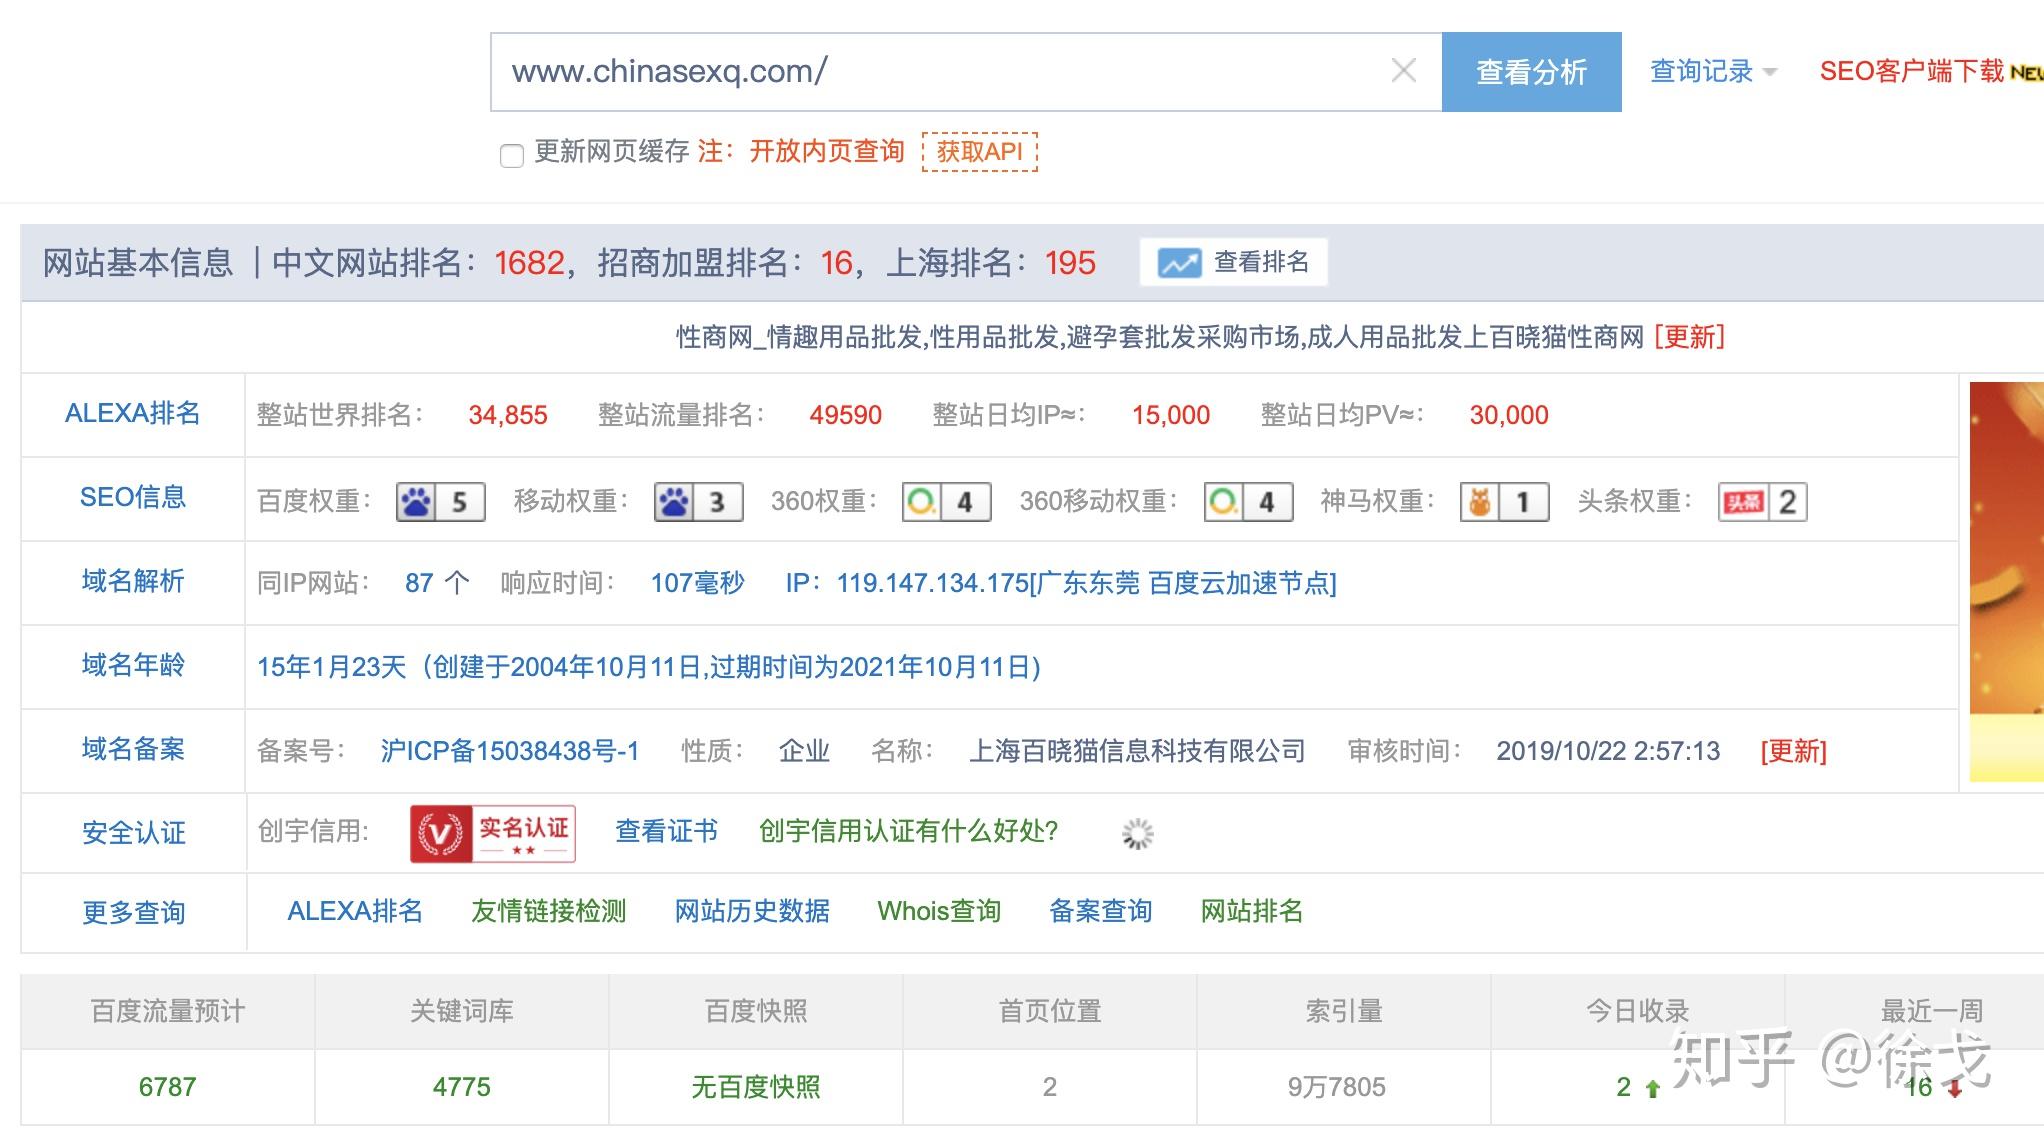
Task: Click the IP address 119.147.134.175 link
Action: pos(1087,583)
